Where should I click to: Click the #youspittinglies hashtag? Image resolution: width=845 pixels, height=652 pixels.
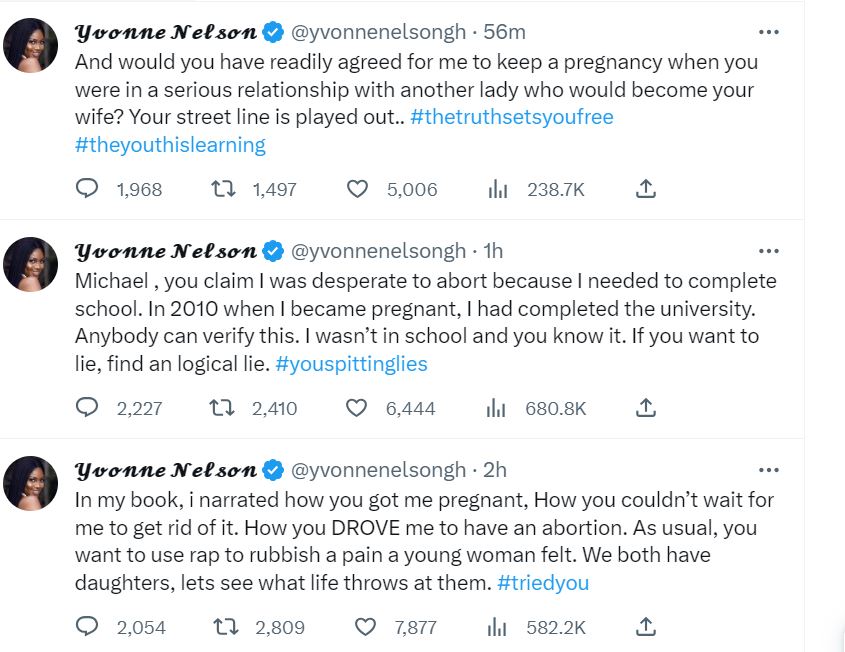tap(351, 364)
